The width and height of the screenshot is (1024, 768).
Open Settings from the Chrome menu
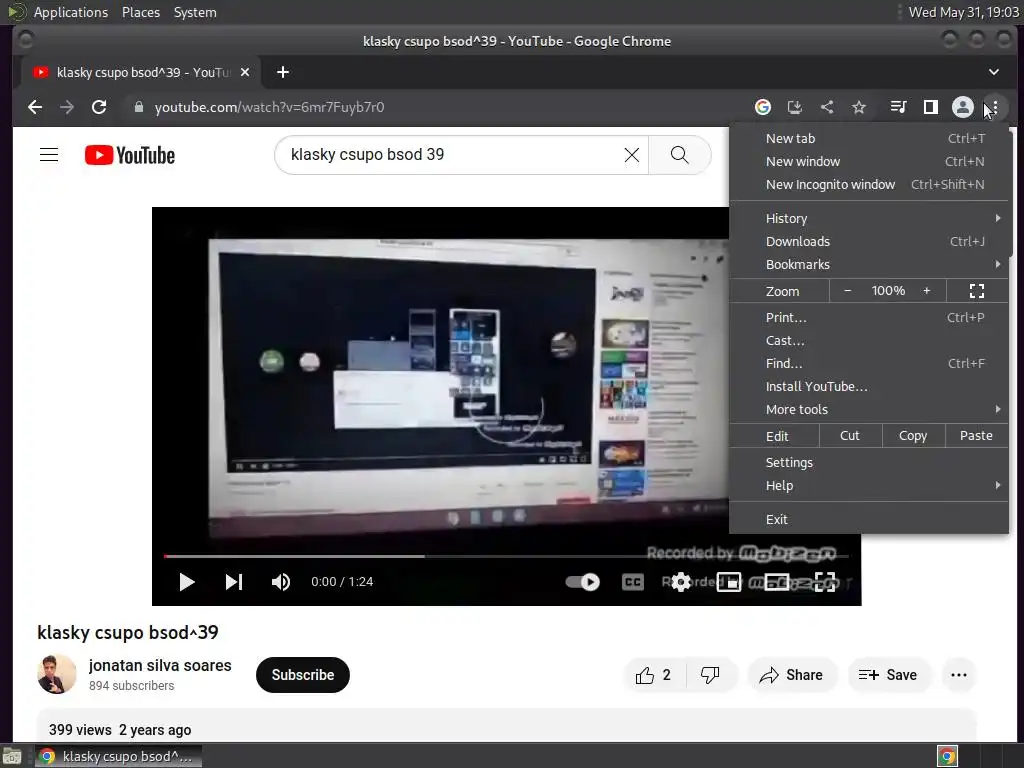click(869, 462)
